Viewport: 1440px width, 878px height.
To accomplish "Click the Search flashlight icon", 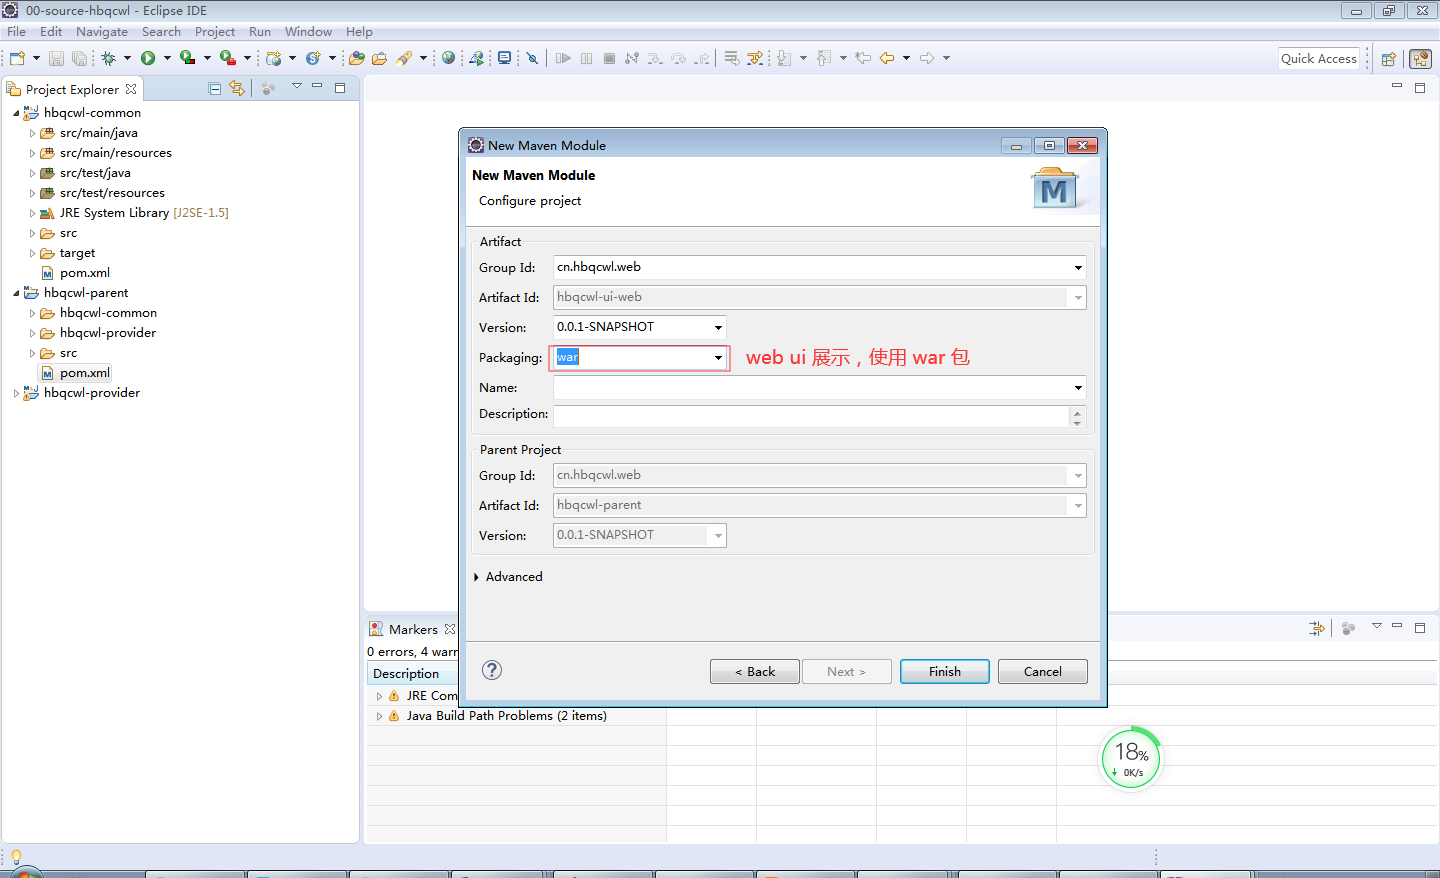I will pyautogui.click(x=404, y=58).
